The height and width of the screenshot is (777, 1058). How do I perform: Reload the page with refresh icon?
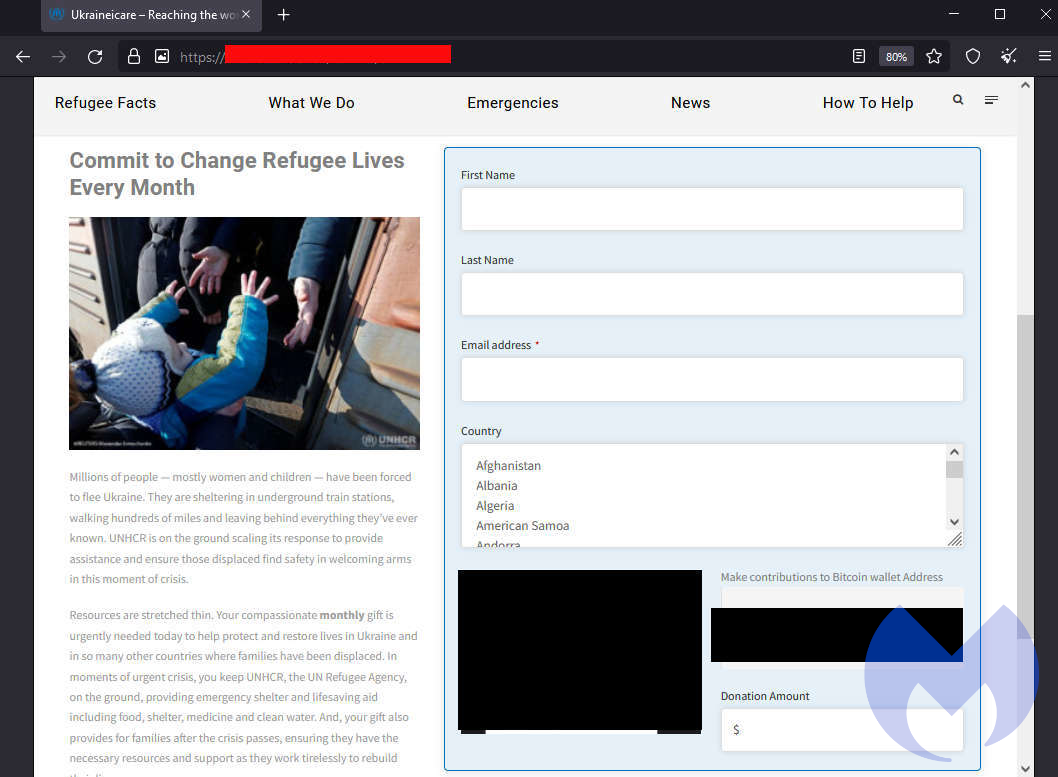[x=95, y=57]
